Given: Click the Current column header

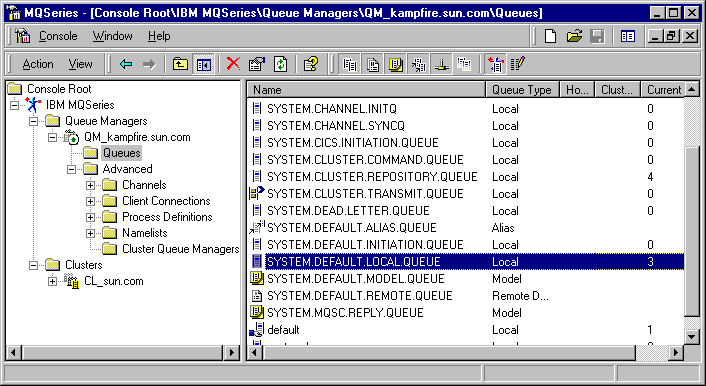Looking at the screenshot, I should click(x=663, y=90).
